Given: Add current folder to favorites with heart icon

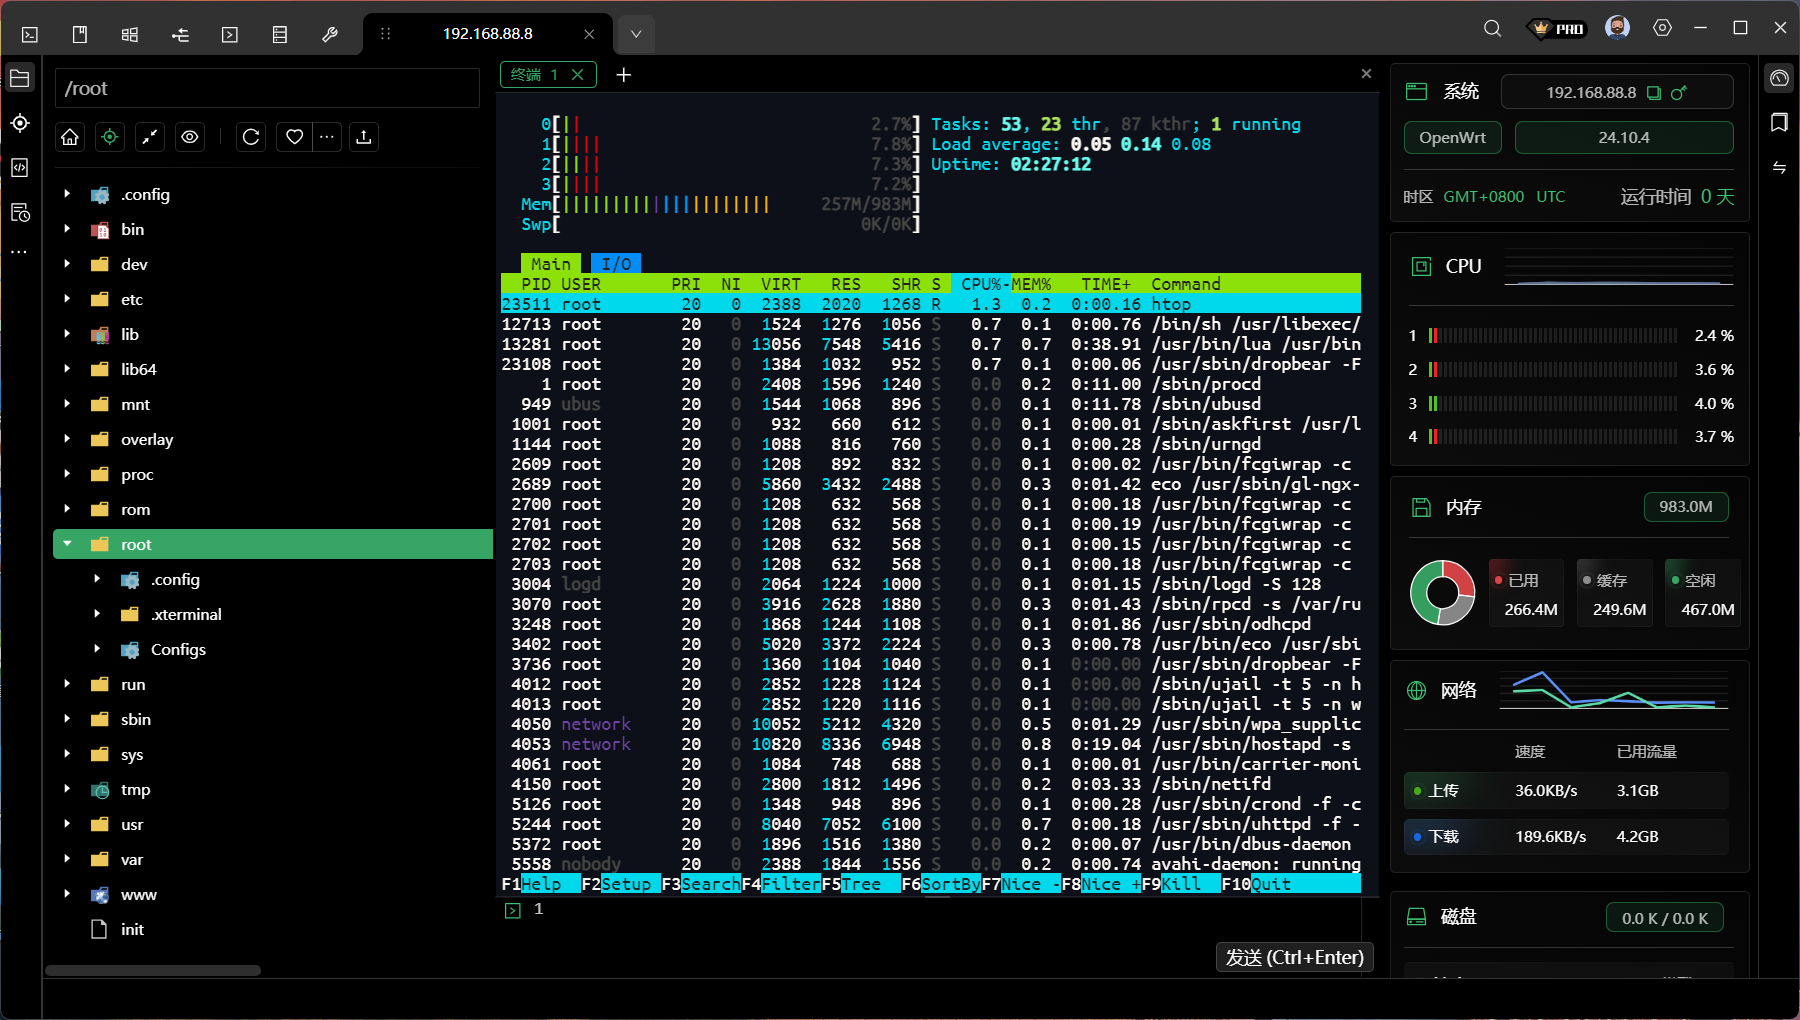Looking at the screenshot, I should (x=294, y=137).
